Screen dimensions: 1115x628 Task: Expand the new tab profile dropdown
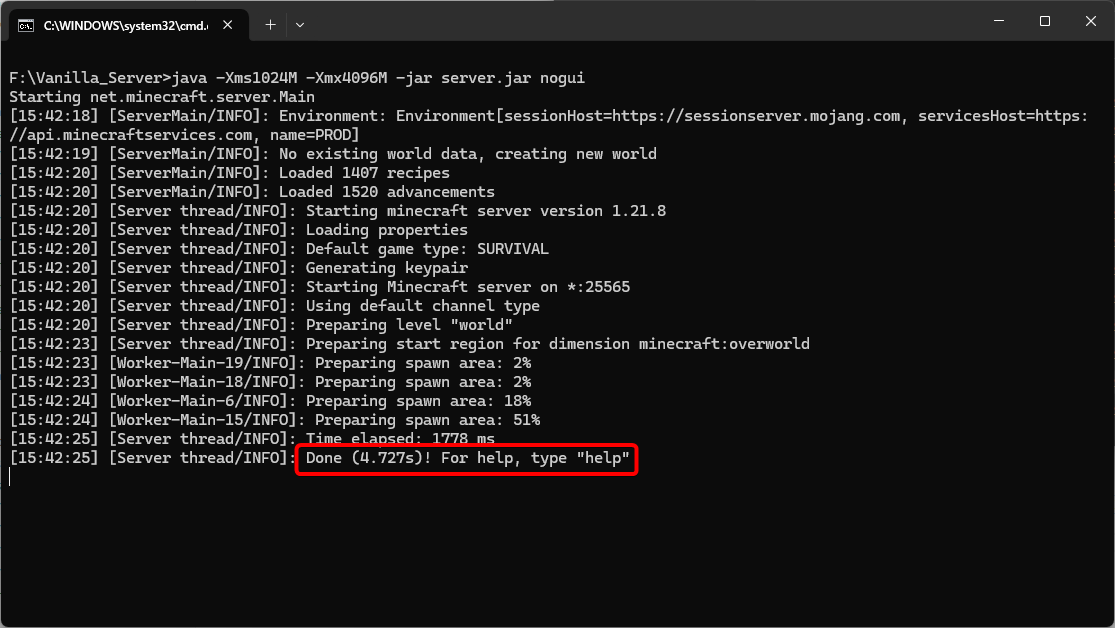click(x=300, y=24)
